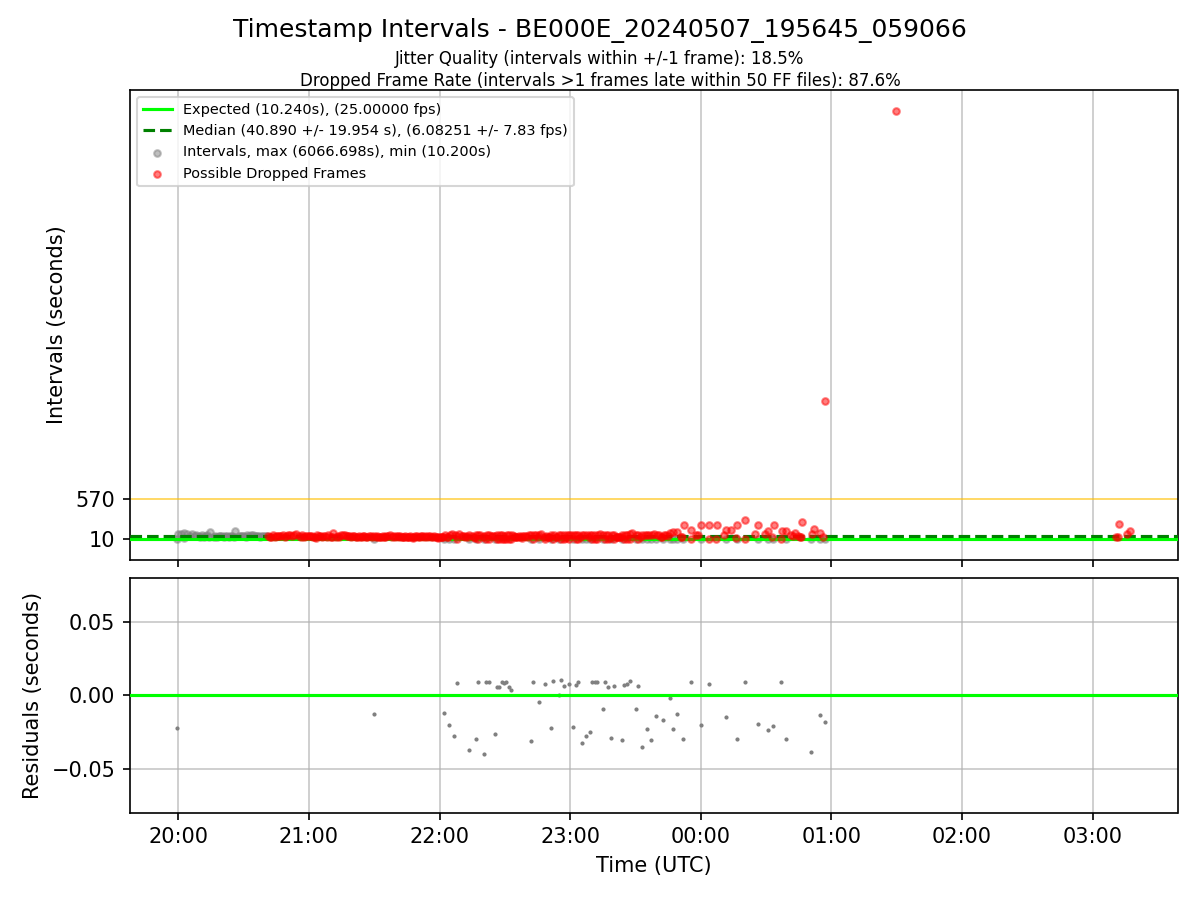Screen dimensions: 1200x900
Task: Click the highest red outlier point near 01:30
Action: point(896,111)
